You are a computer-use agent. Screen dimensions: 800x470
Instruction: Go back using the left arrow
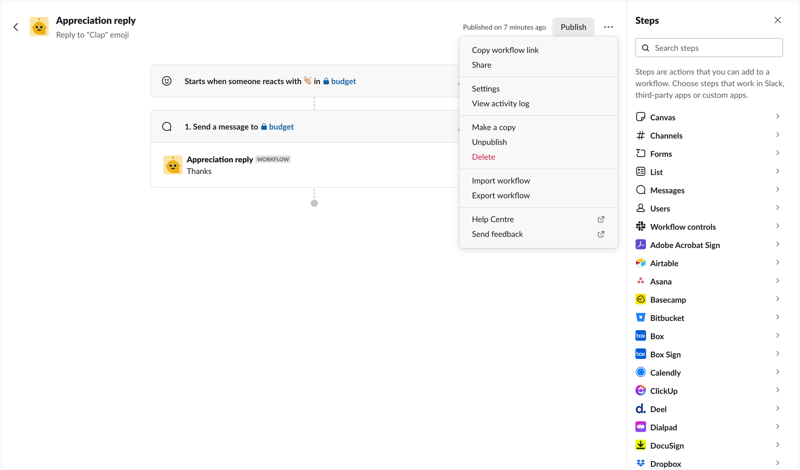(x=16, y=27)
